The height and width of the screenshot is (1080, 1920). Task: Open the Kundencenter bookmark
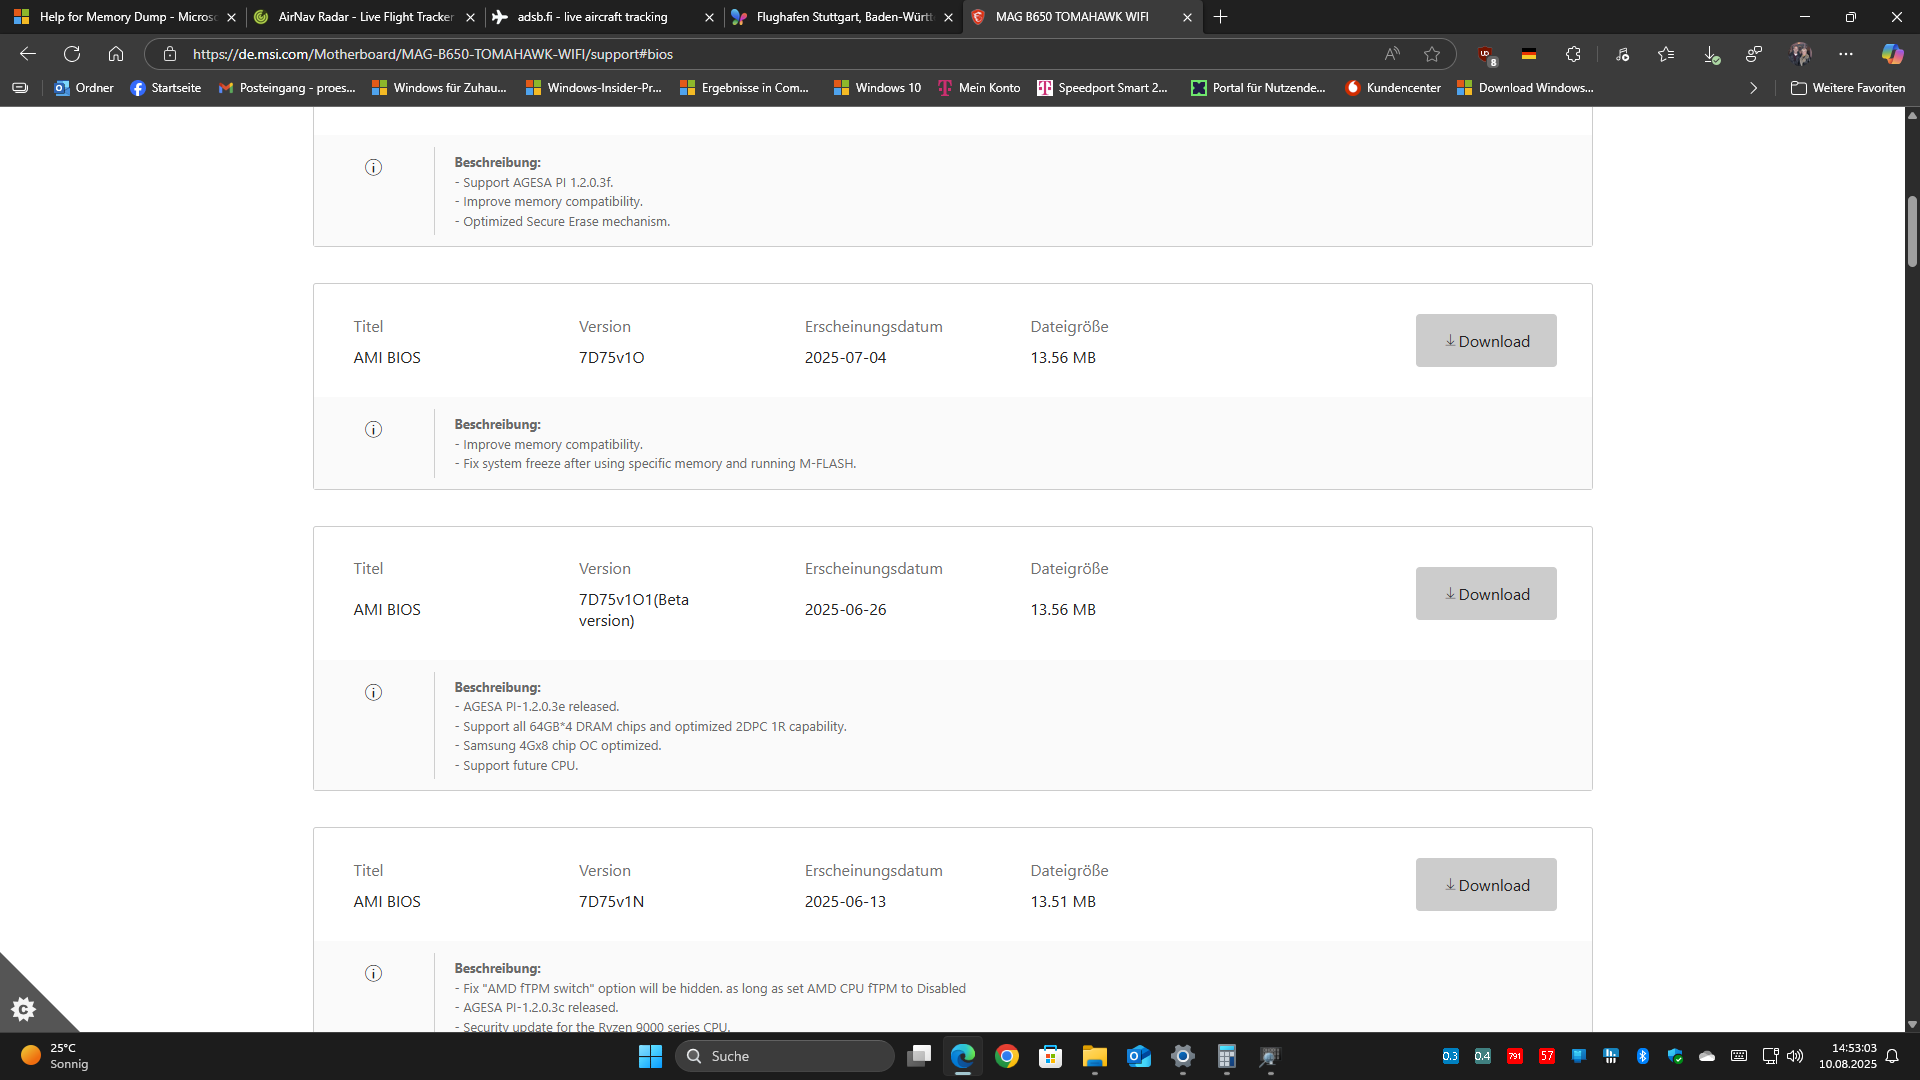[1393, 88]
